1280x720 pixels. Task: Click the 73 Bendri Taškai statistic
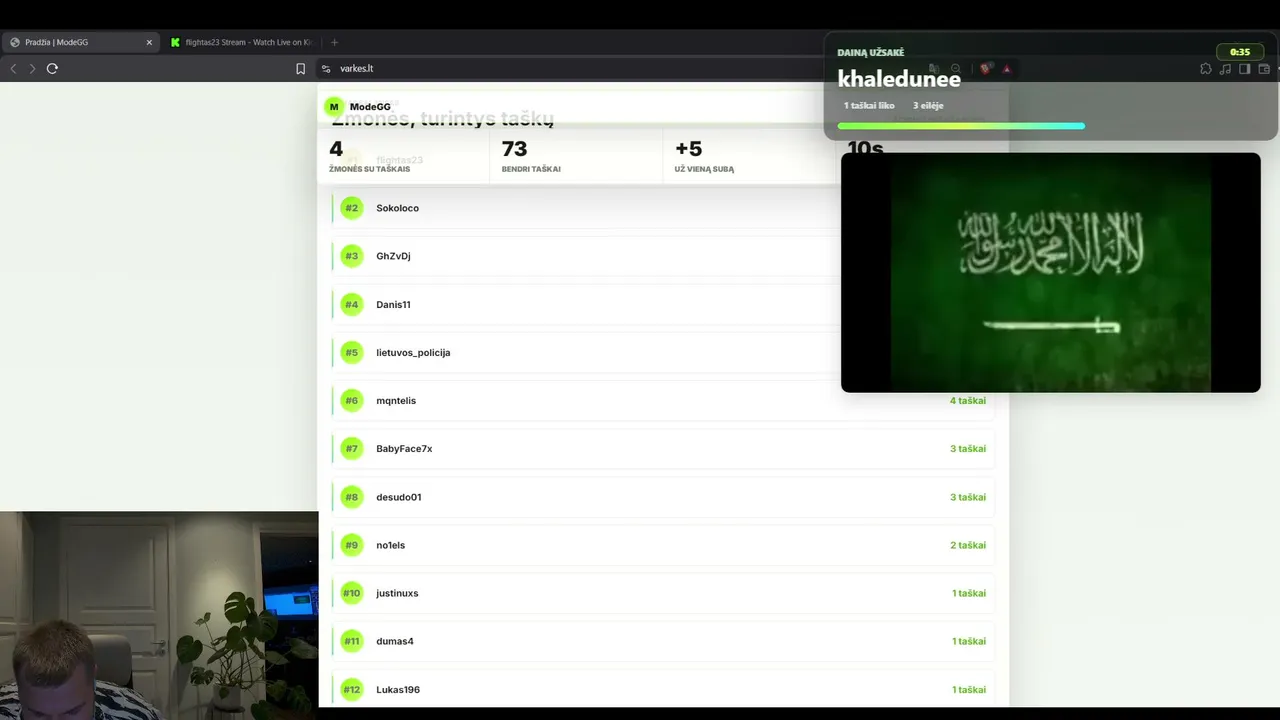[531, 156]
